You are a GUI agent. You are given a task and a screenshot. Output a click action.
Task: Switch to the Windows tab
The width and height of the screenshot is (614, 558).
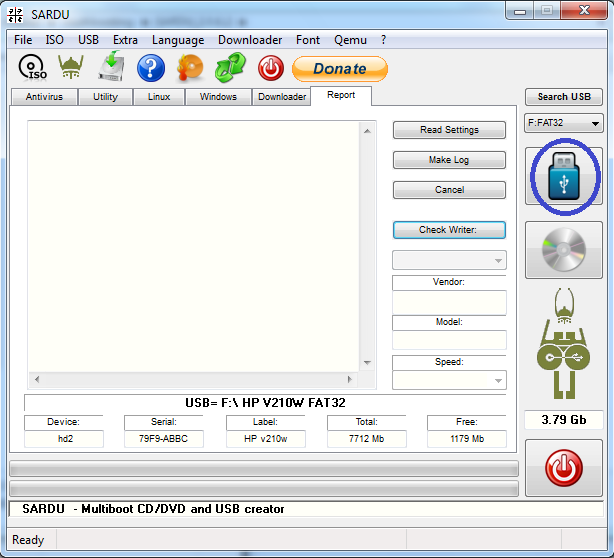pos(218,97)
